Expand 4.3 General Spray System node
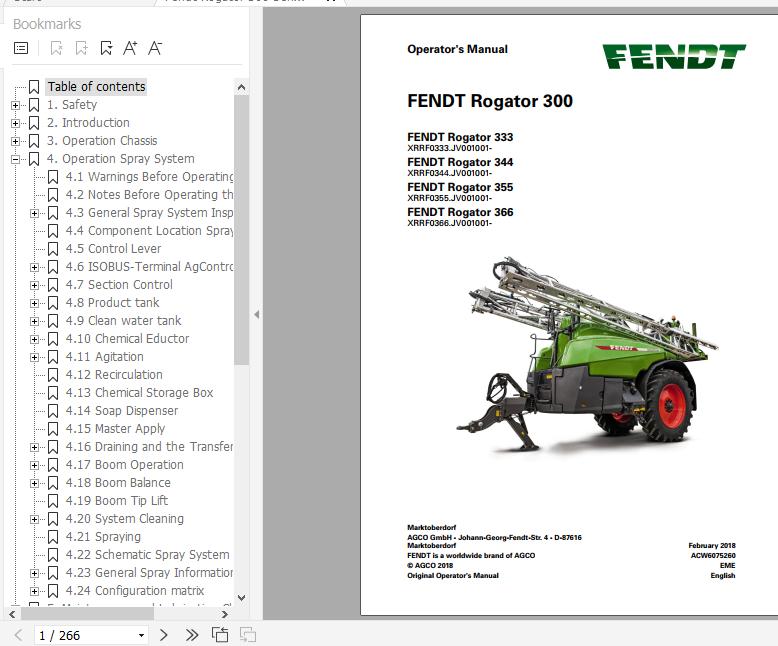 coord(34,213)
